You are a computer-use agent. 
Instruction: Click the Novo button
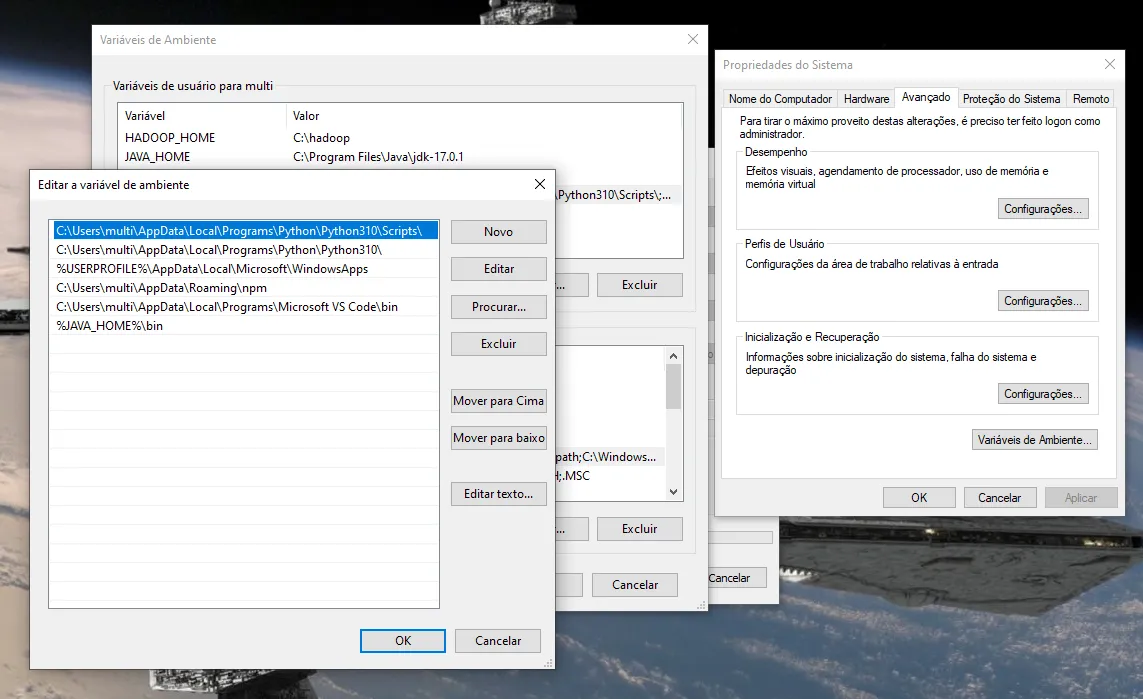[499, 232]
